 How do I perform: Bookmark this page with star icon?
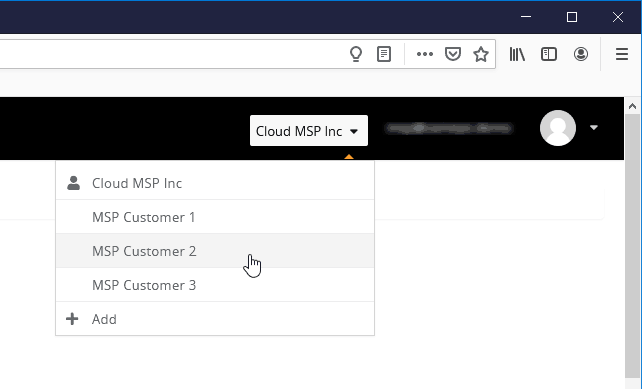[x=481, y=54]
